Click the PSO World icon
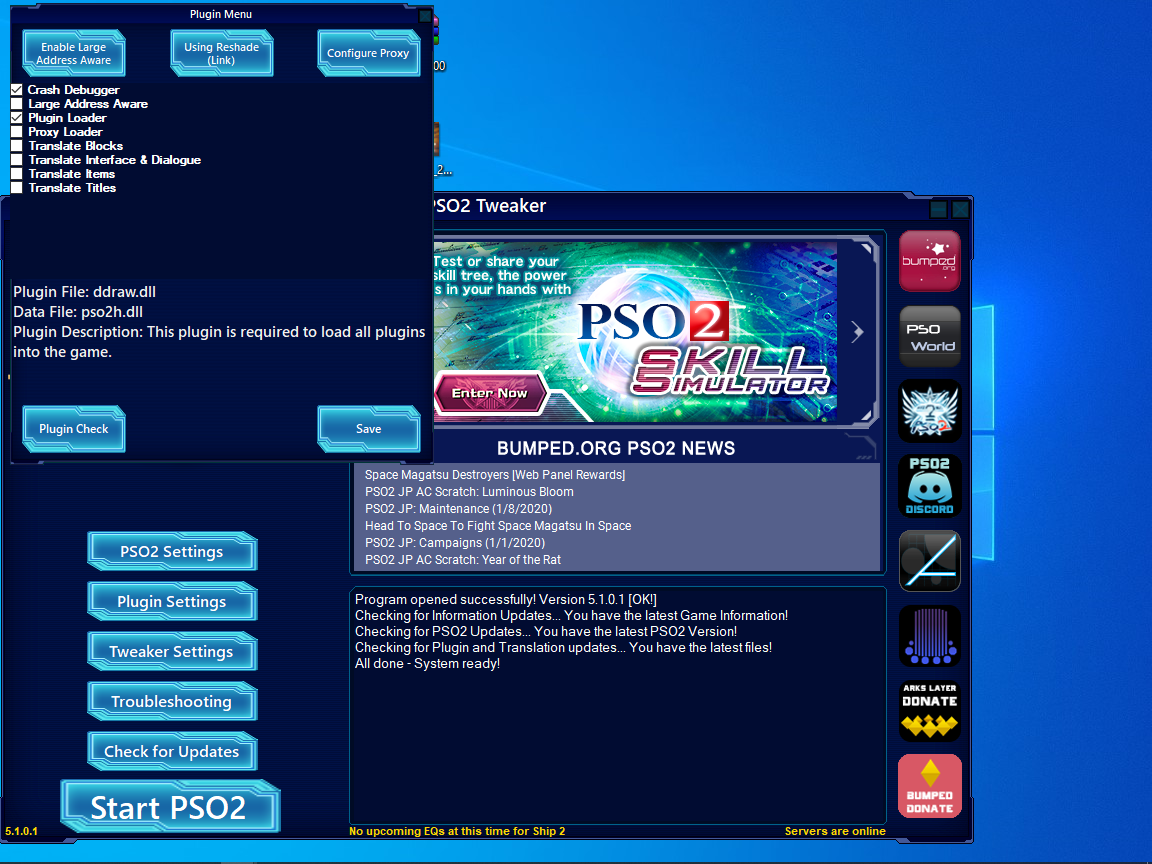 (929, 336)
